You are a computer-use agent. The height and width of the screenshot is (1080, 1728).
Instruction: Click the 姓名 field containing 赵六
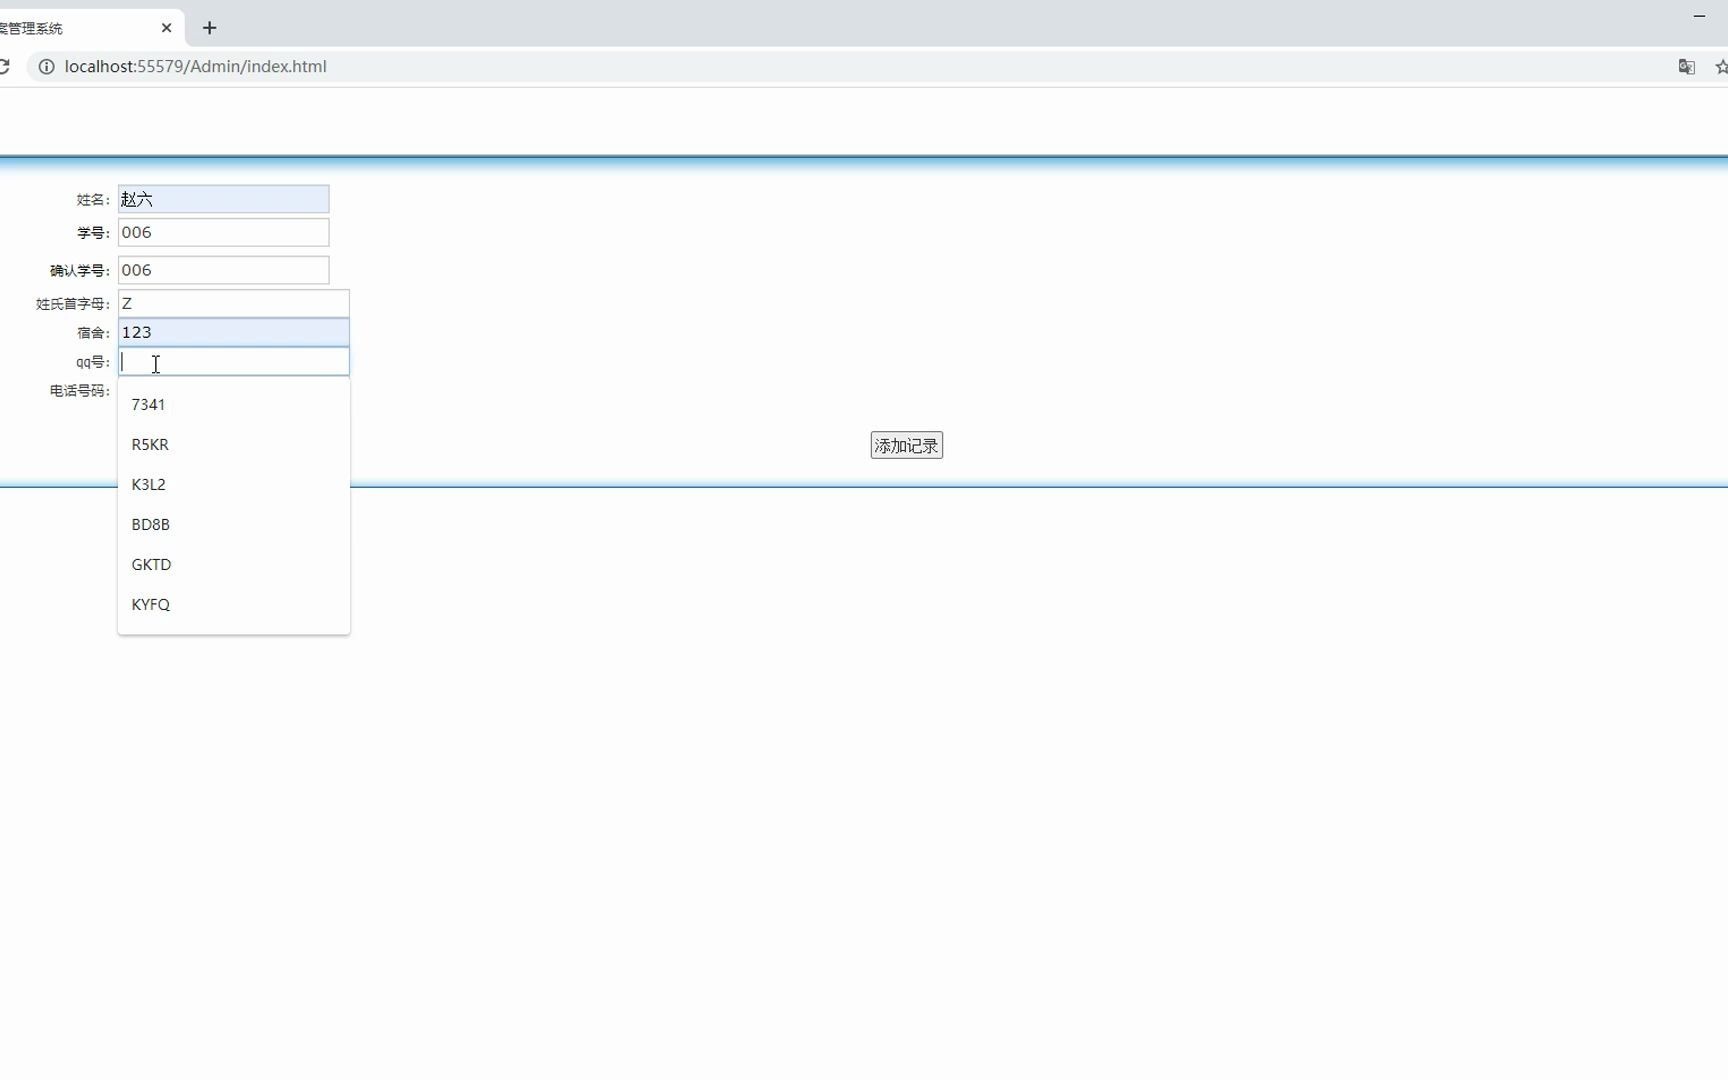point(222,199)
